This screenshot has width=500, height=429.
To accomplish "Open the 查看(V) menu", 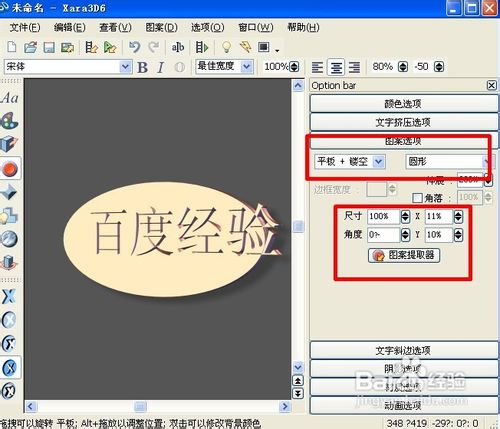I will [115, 27].
